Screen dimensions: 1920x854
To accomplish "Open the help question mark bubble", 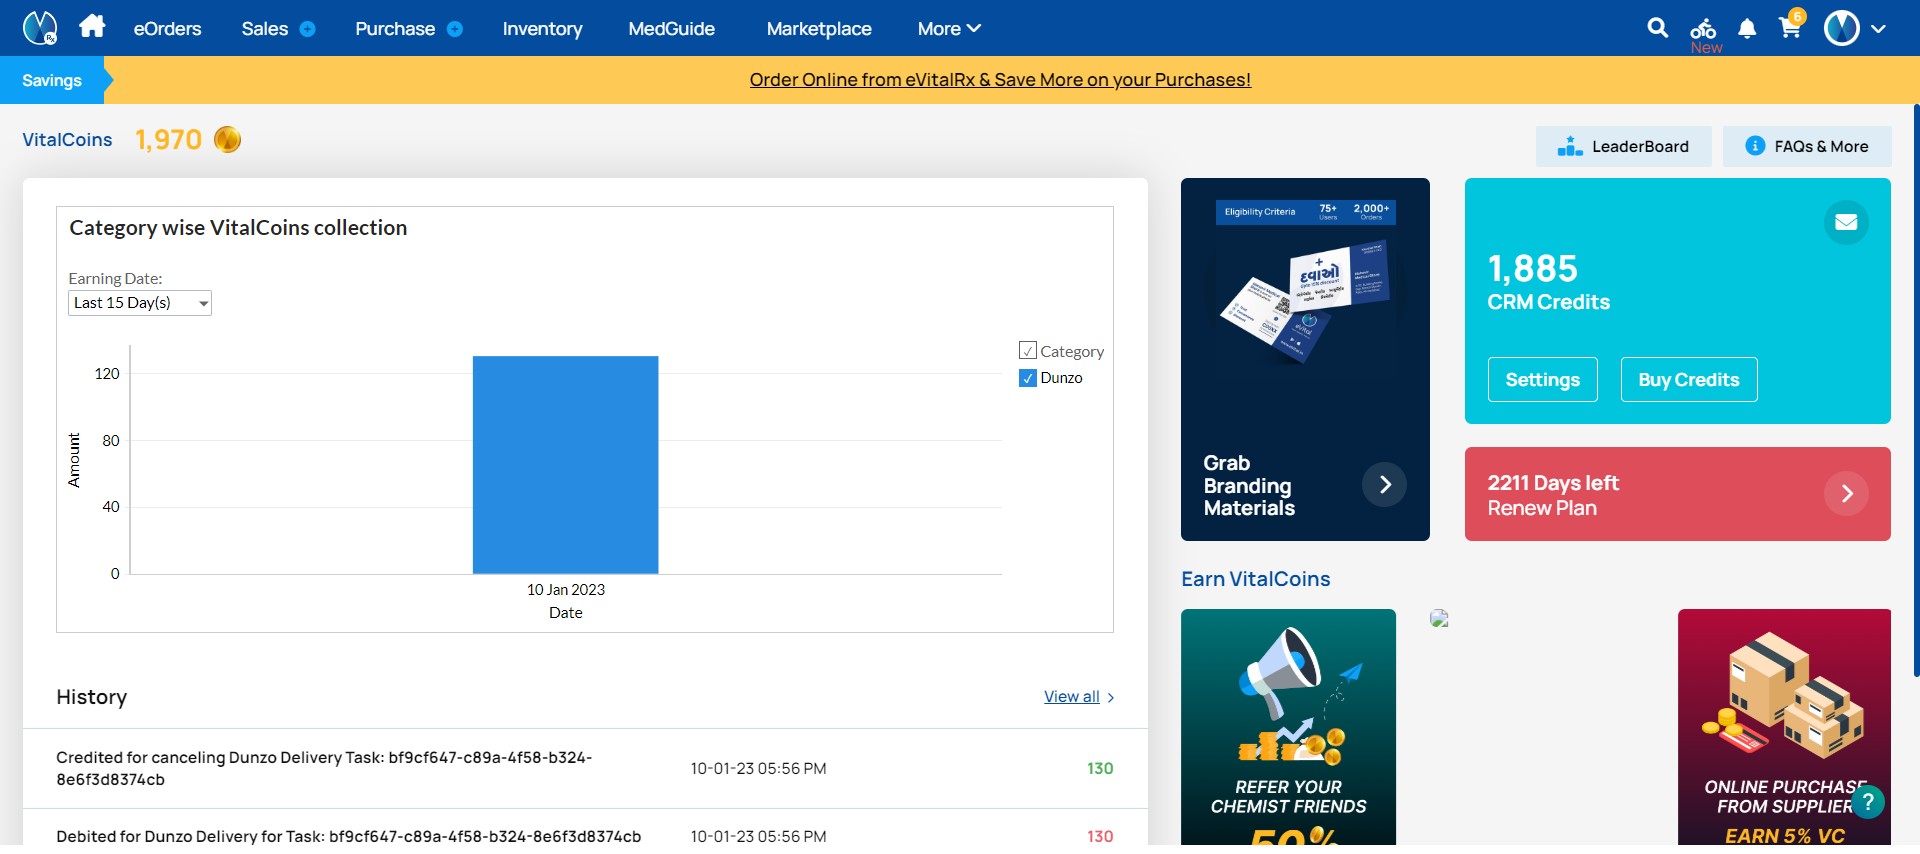I will [x=1867, y=801].
